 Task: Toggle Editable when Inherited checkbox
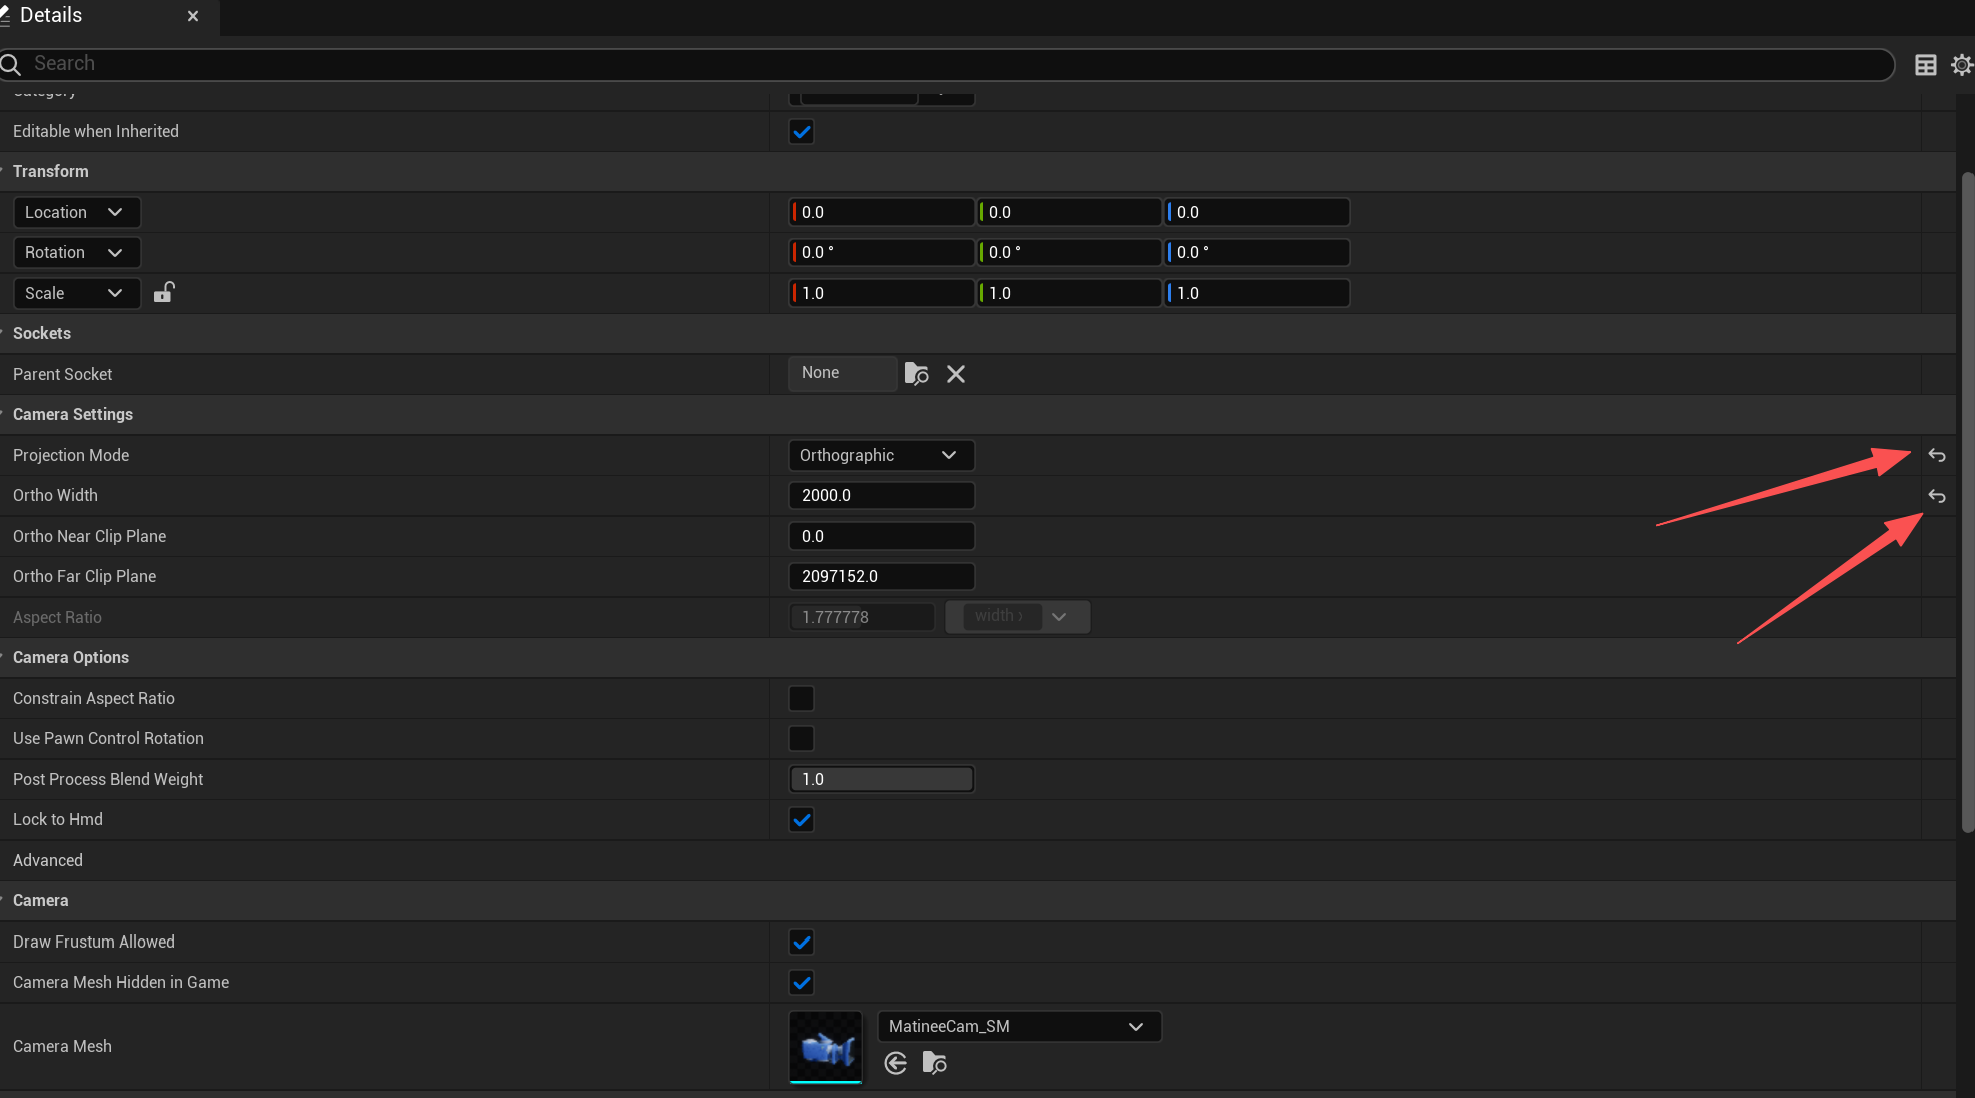coord(801,131)
